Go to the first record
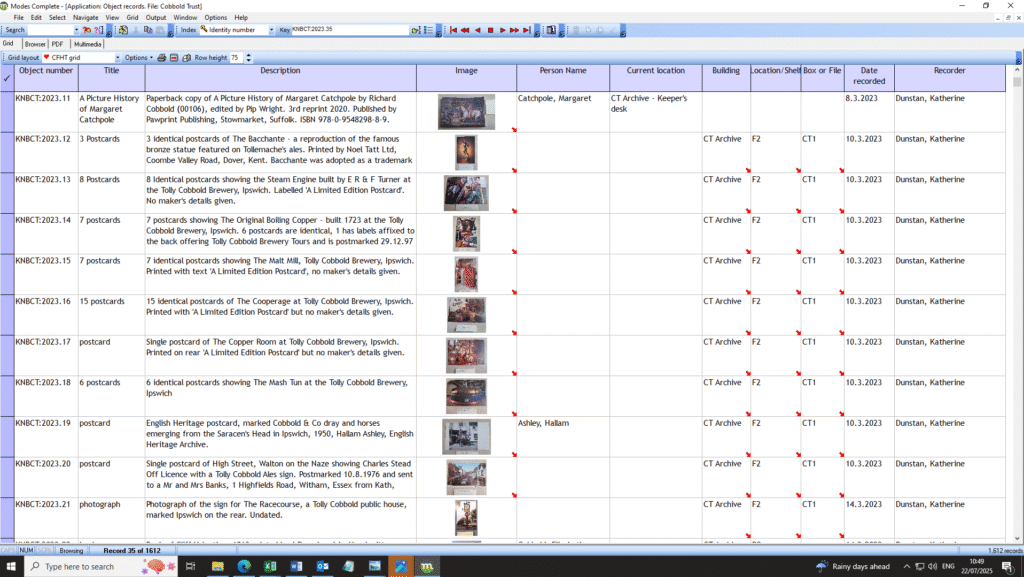The image size is (1024, 577). [x=453, y=30]
